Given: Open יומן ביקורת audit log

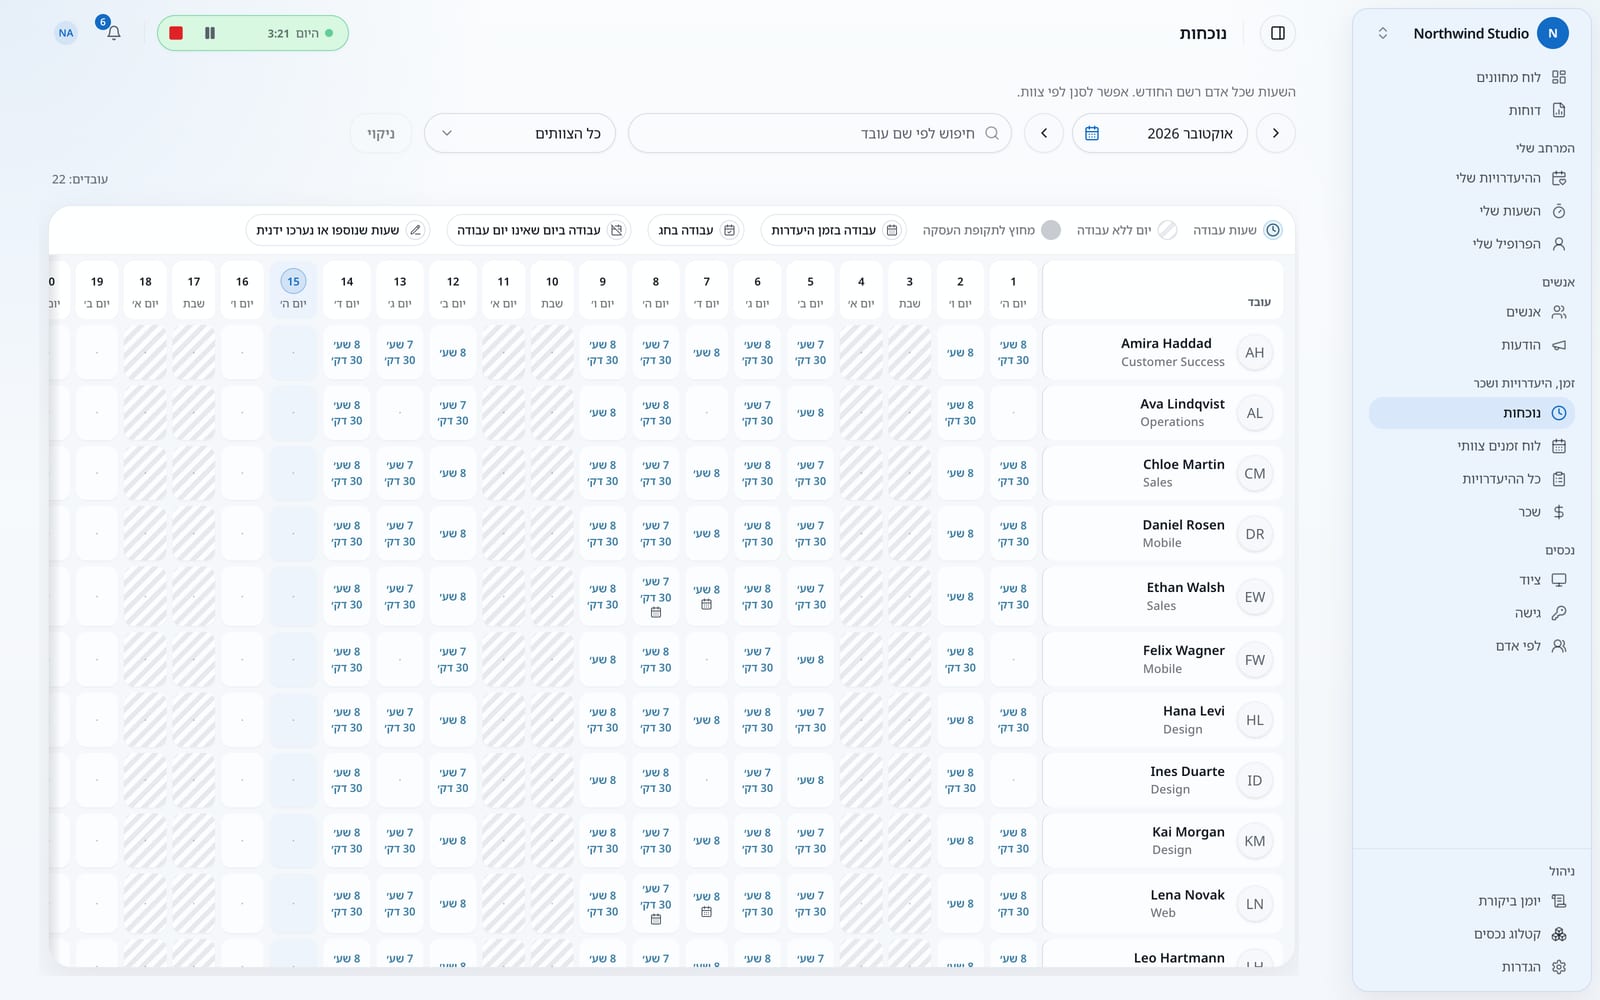Looking at the screenshot, I should 1471,901.
